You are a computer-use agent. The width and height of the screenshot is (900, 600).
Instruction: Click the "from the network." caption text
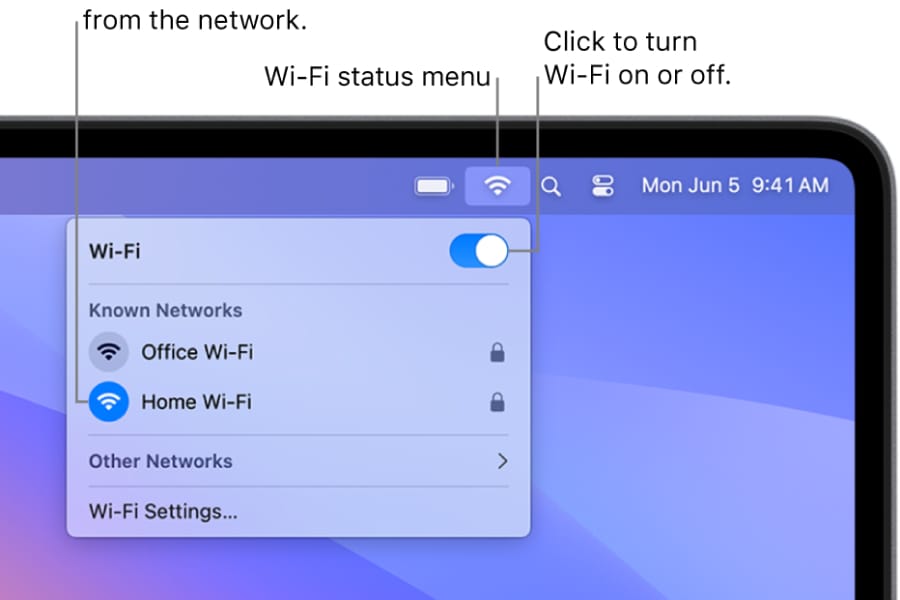point(195,20)
